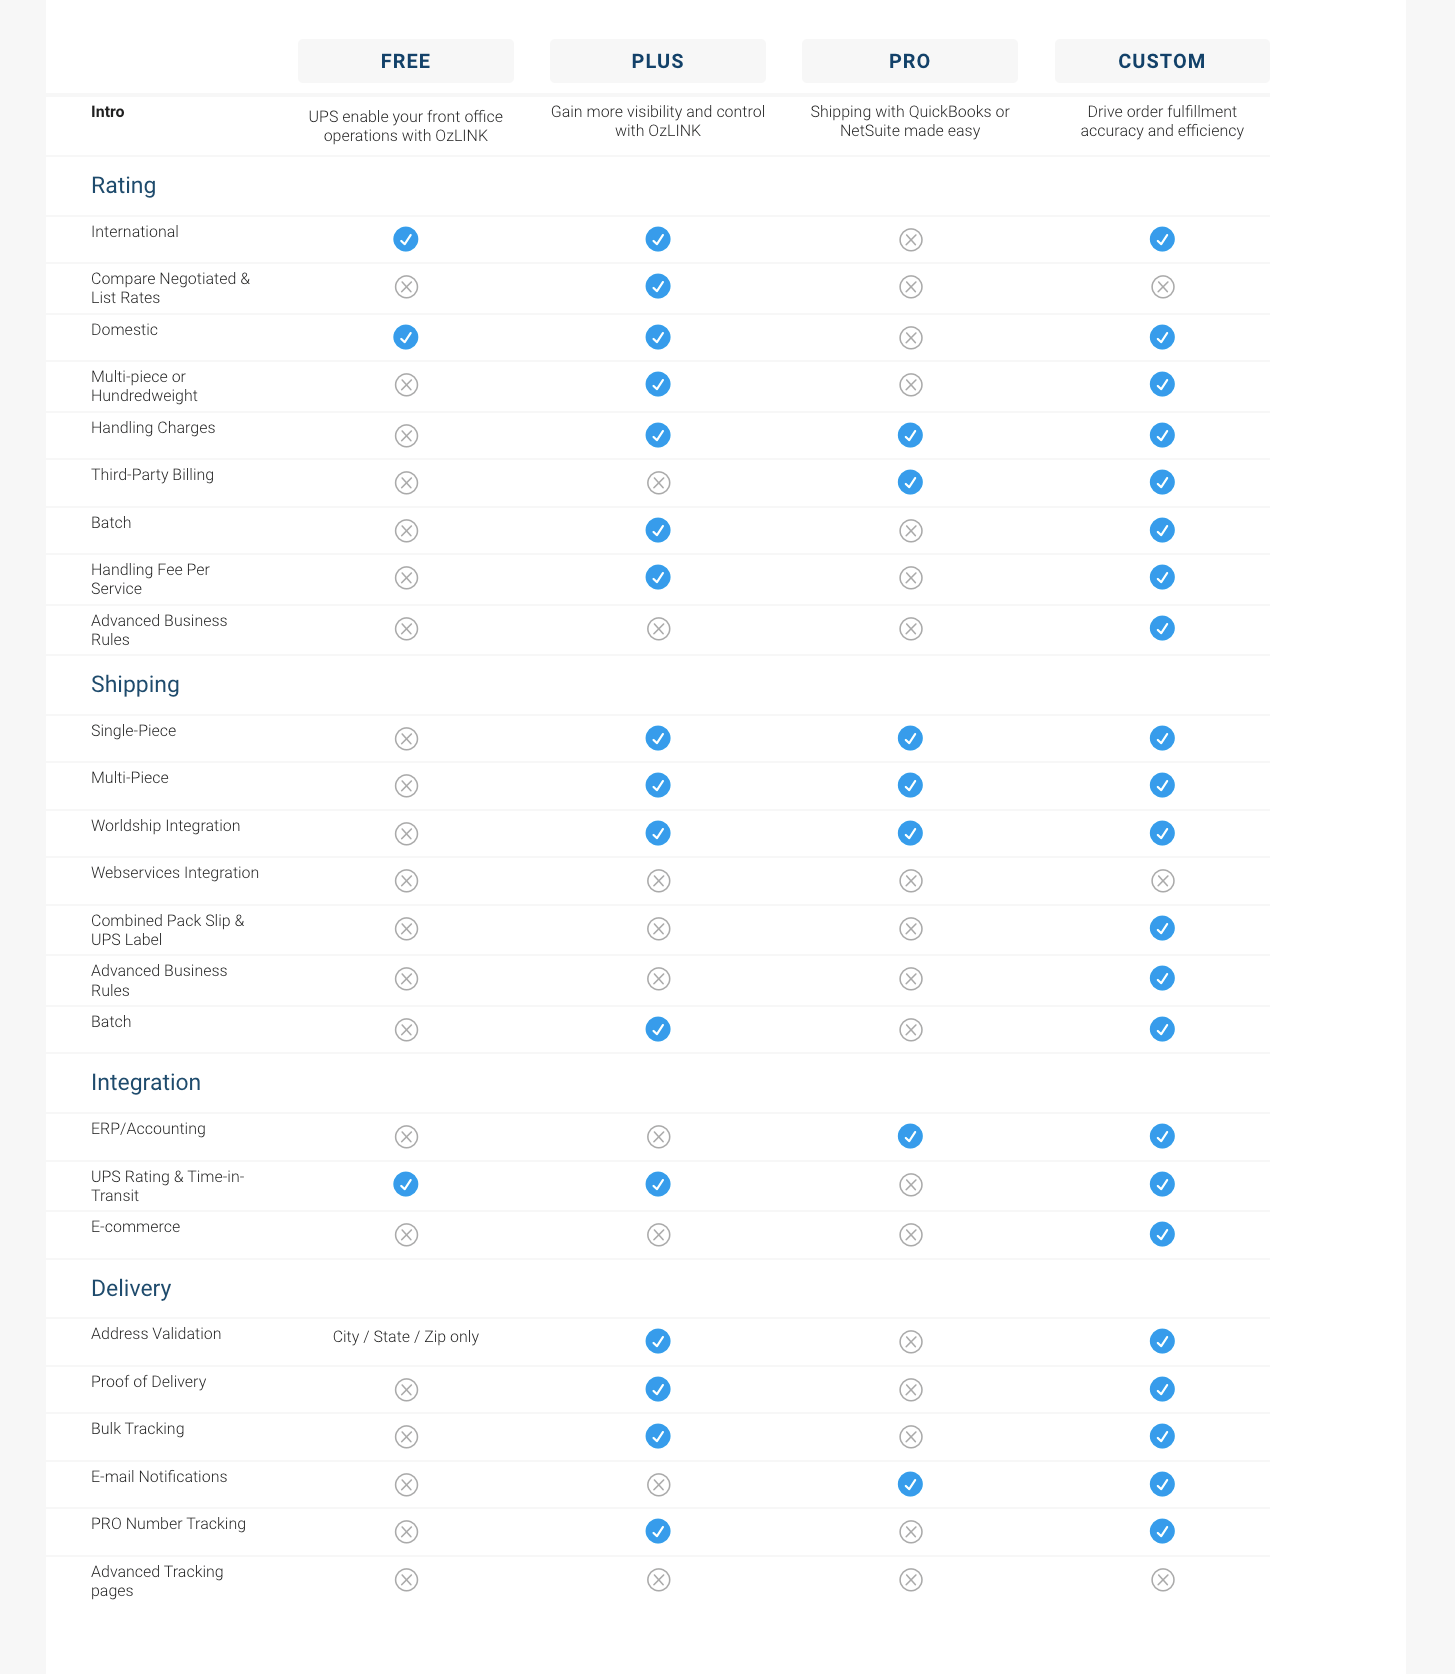
Task: Click the ERP/Accounting checkmark under PRO
Action: 910,1136
